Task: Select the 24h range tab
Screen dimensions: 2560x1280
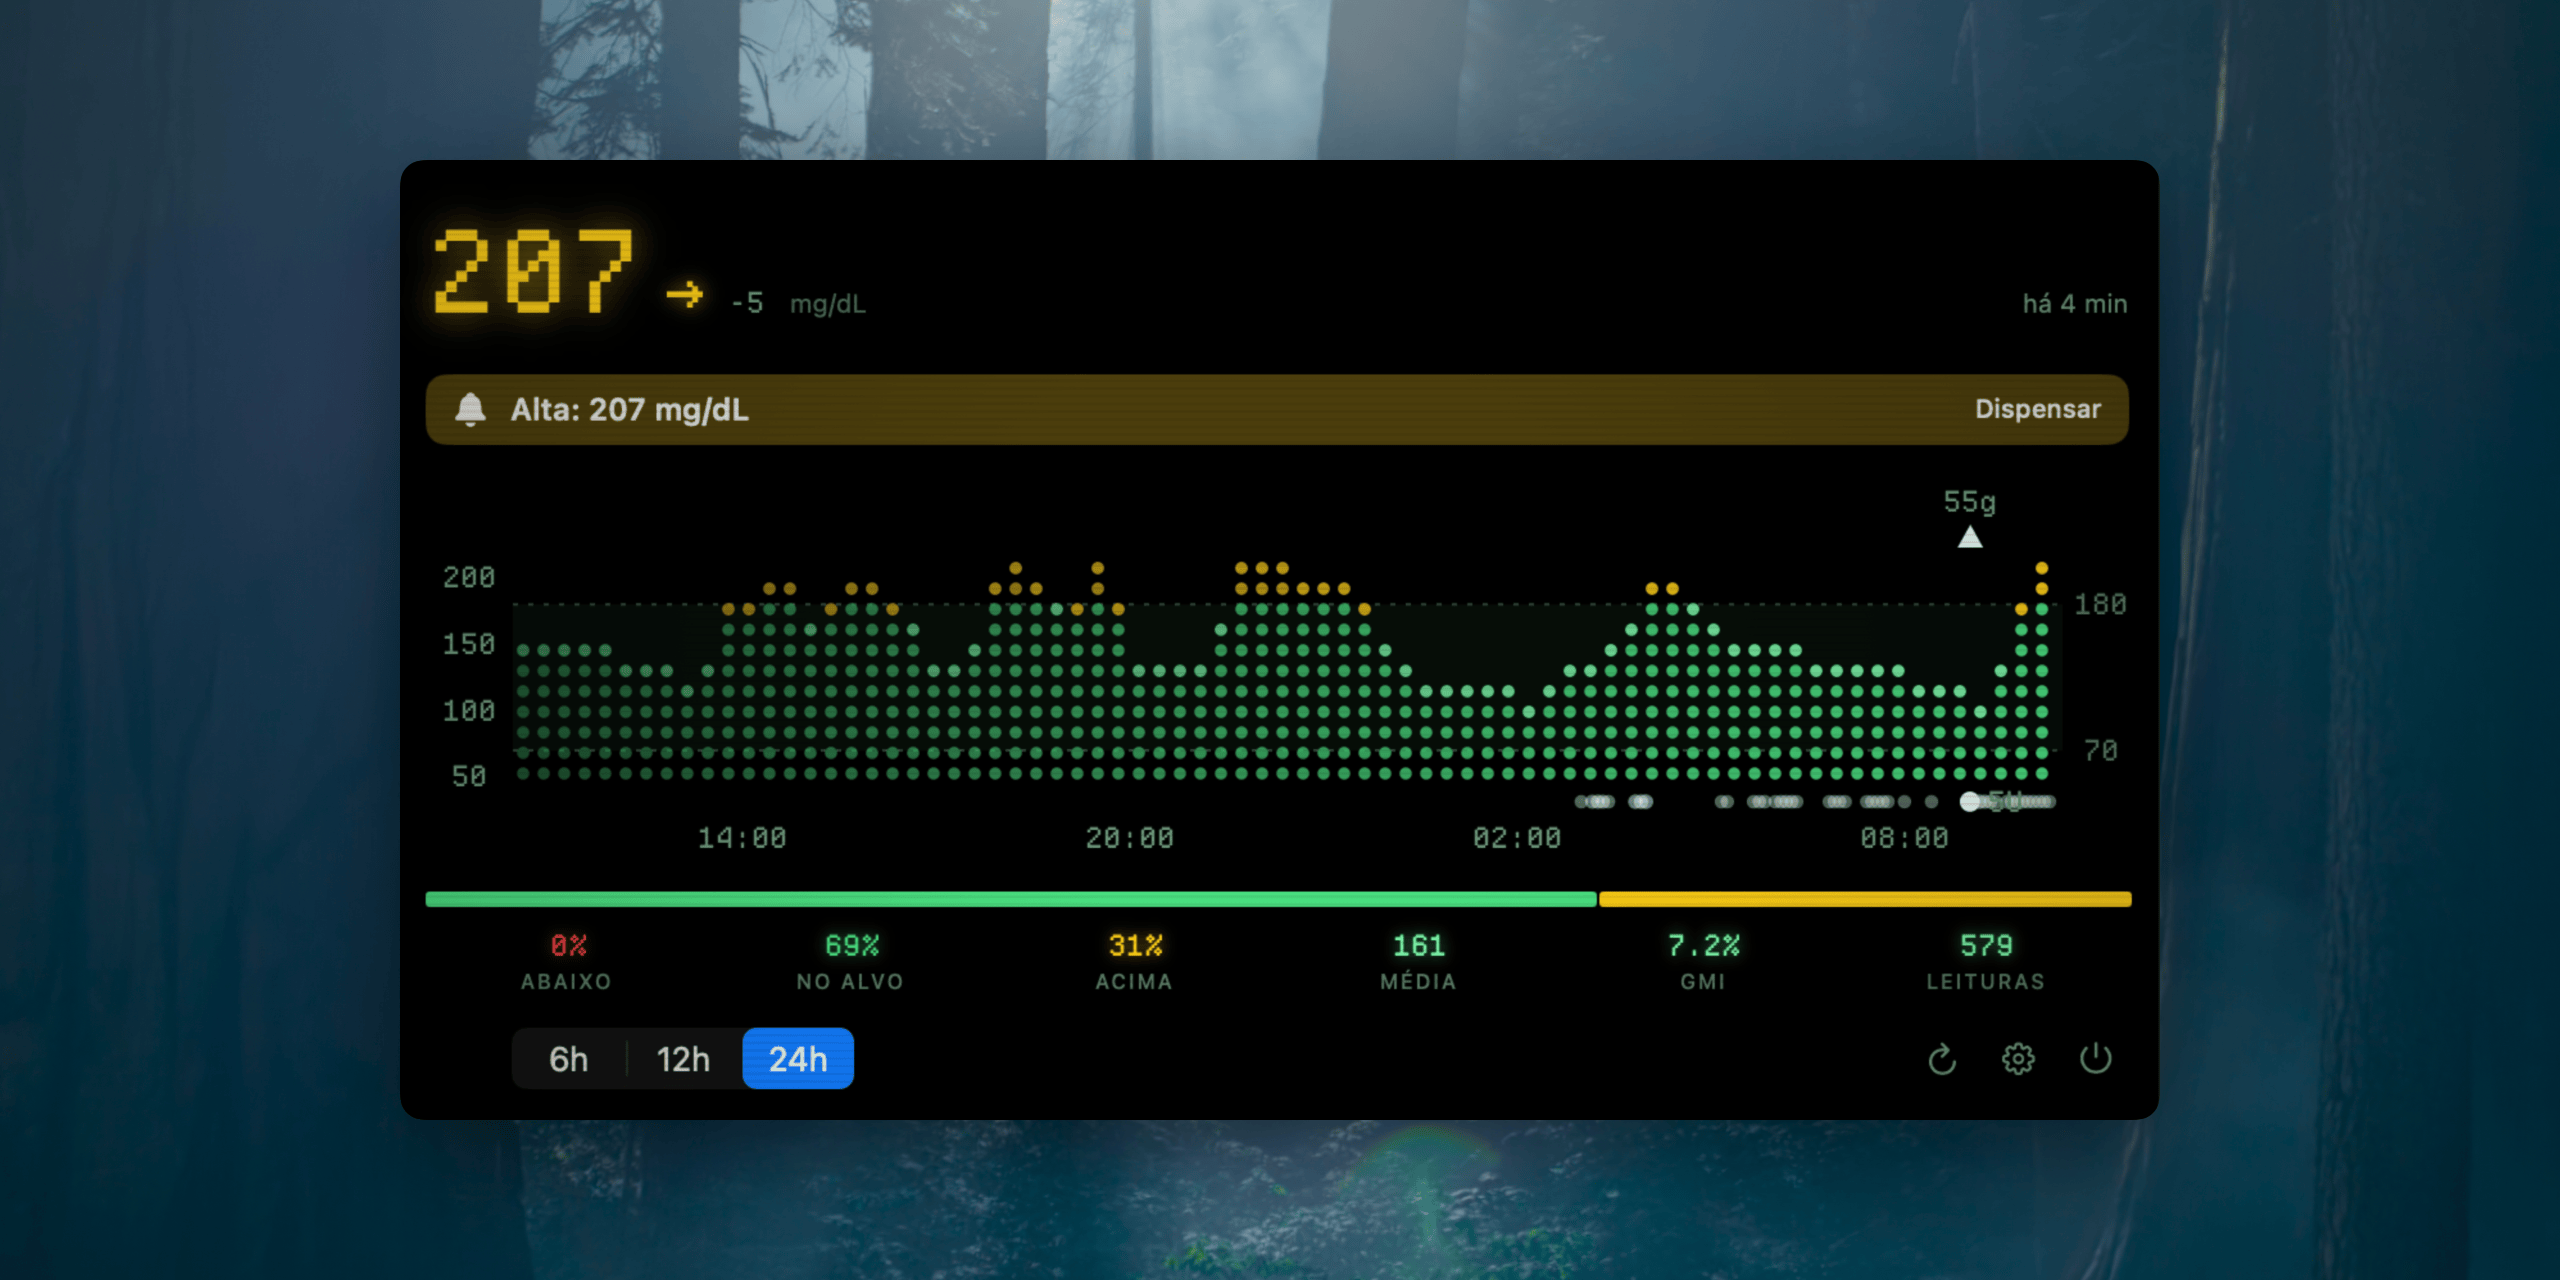Action: (798, 1059)
